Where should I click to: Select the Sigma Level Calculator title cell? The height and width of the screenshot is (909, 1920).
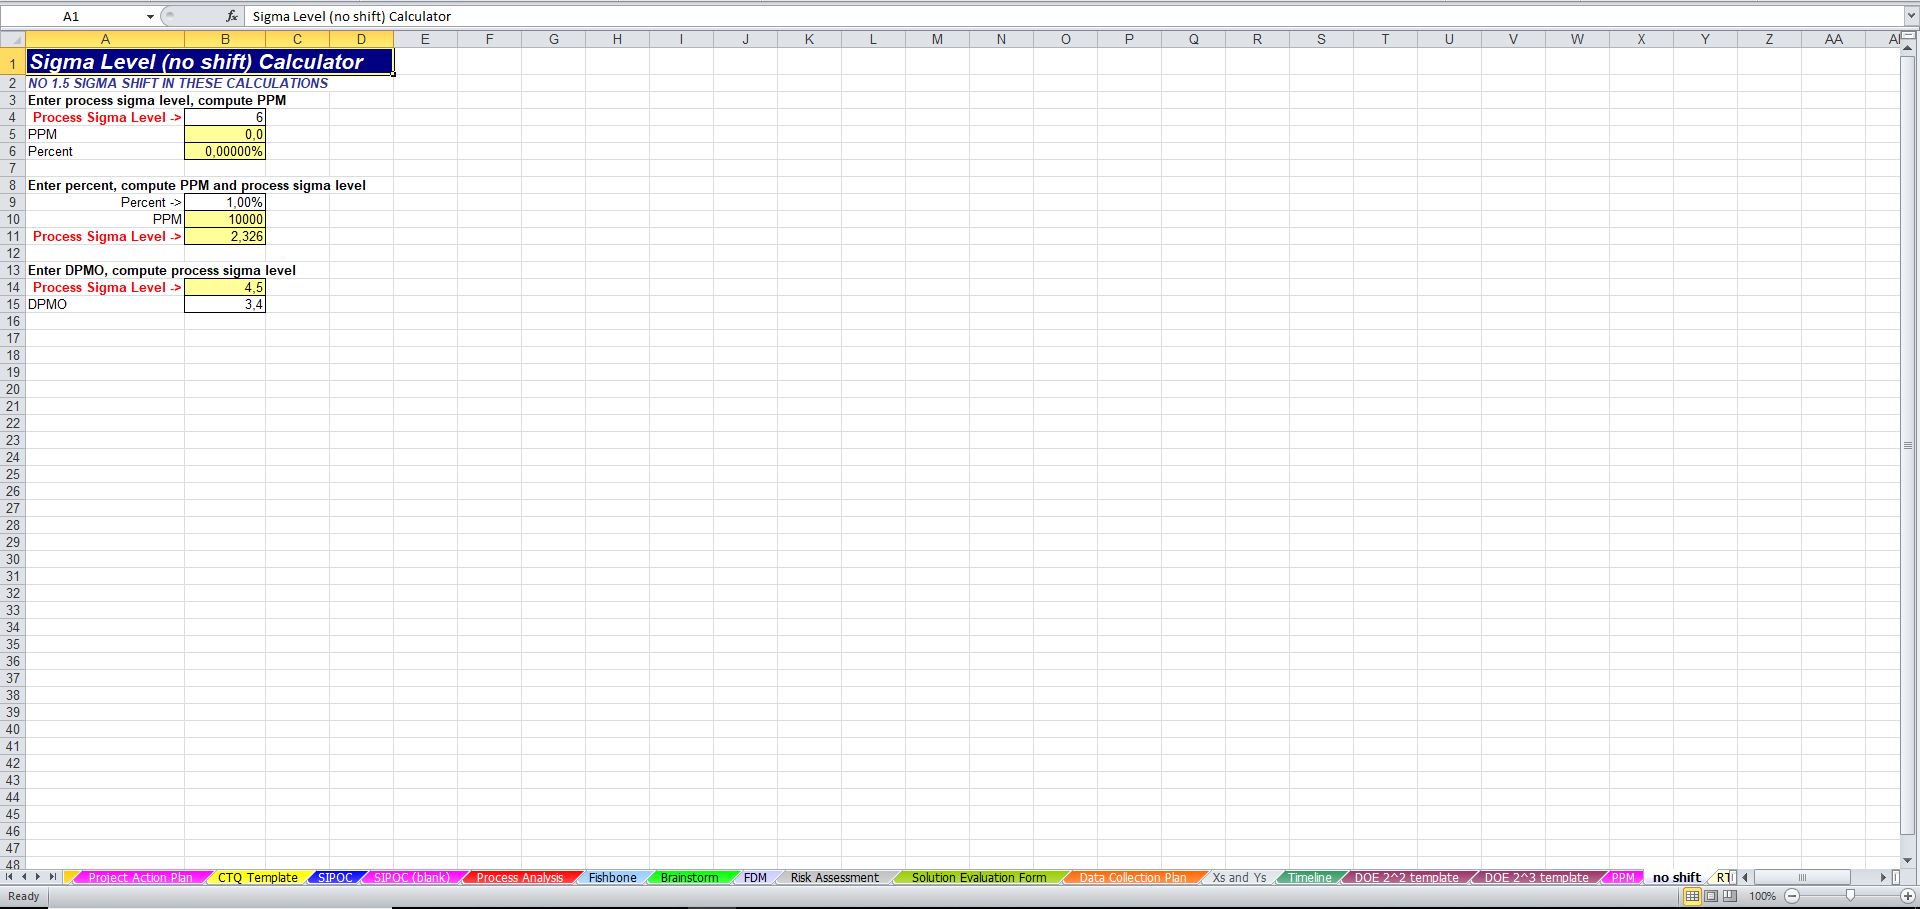pyautogui.click(x=209, y=62)
